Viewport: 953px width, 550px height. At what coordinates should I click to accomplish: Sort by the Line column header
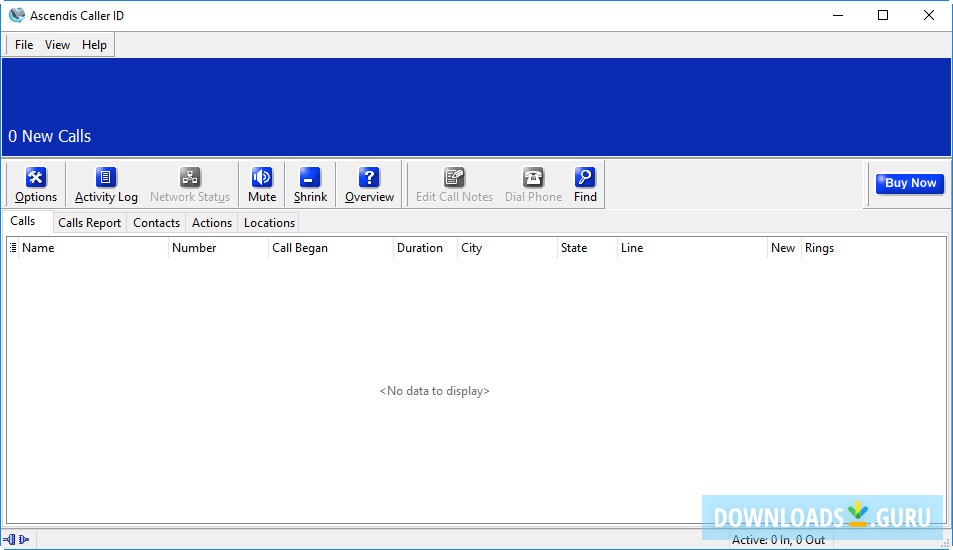(x=692, y=247)
